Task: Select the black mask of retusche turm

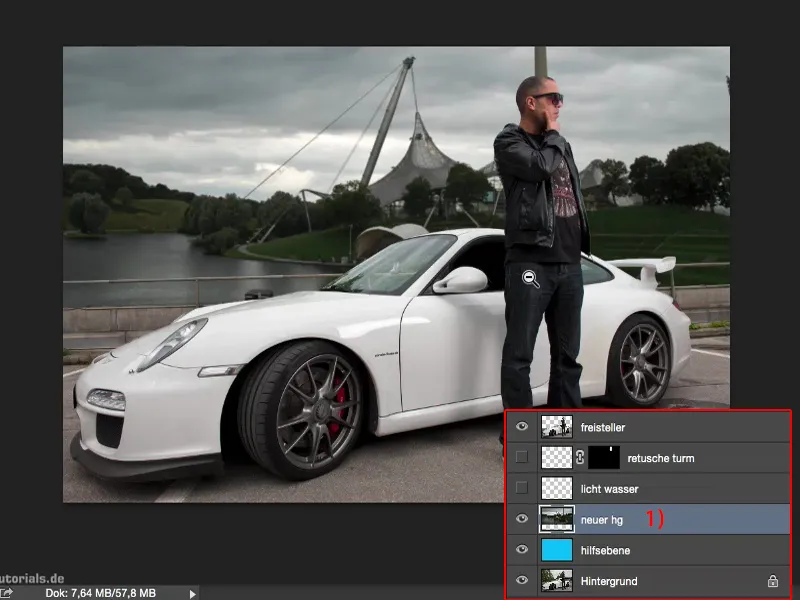Action: click(x=604, y=458)
